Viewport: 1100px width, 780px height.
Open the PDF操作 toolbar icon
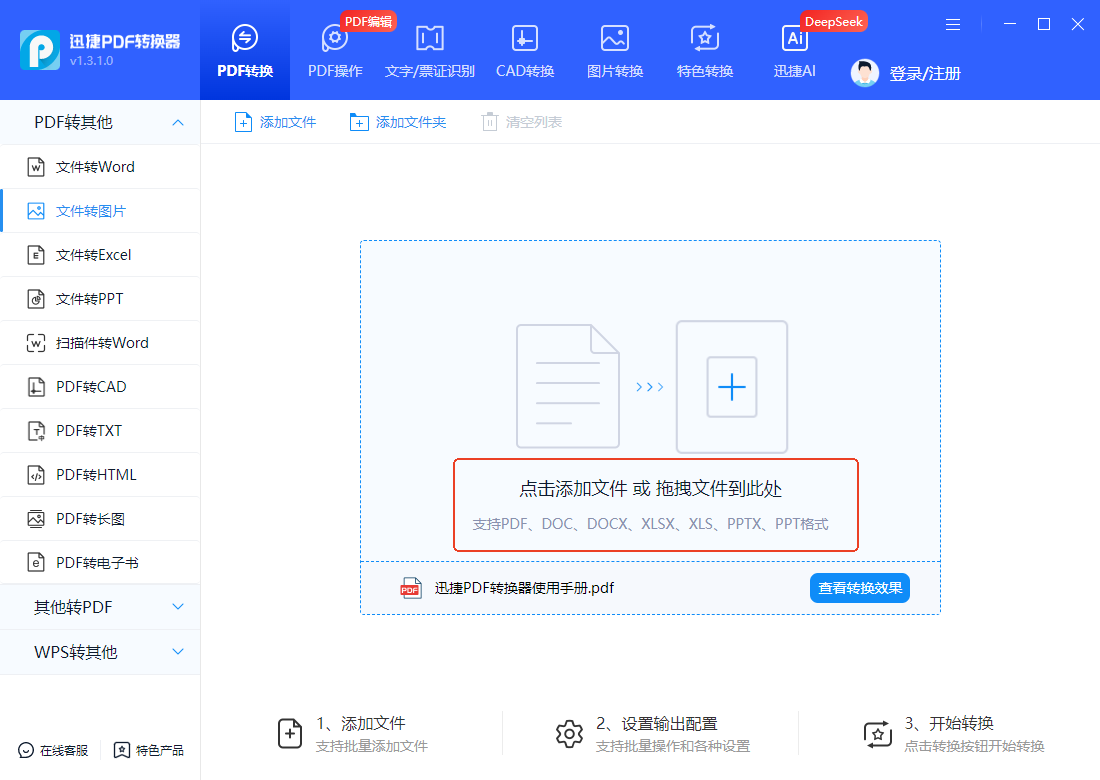tap(335, 39)
